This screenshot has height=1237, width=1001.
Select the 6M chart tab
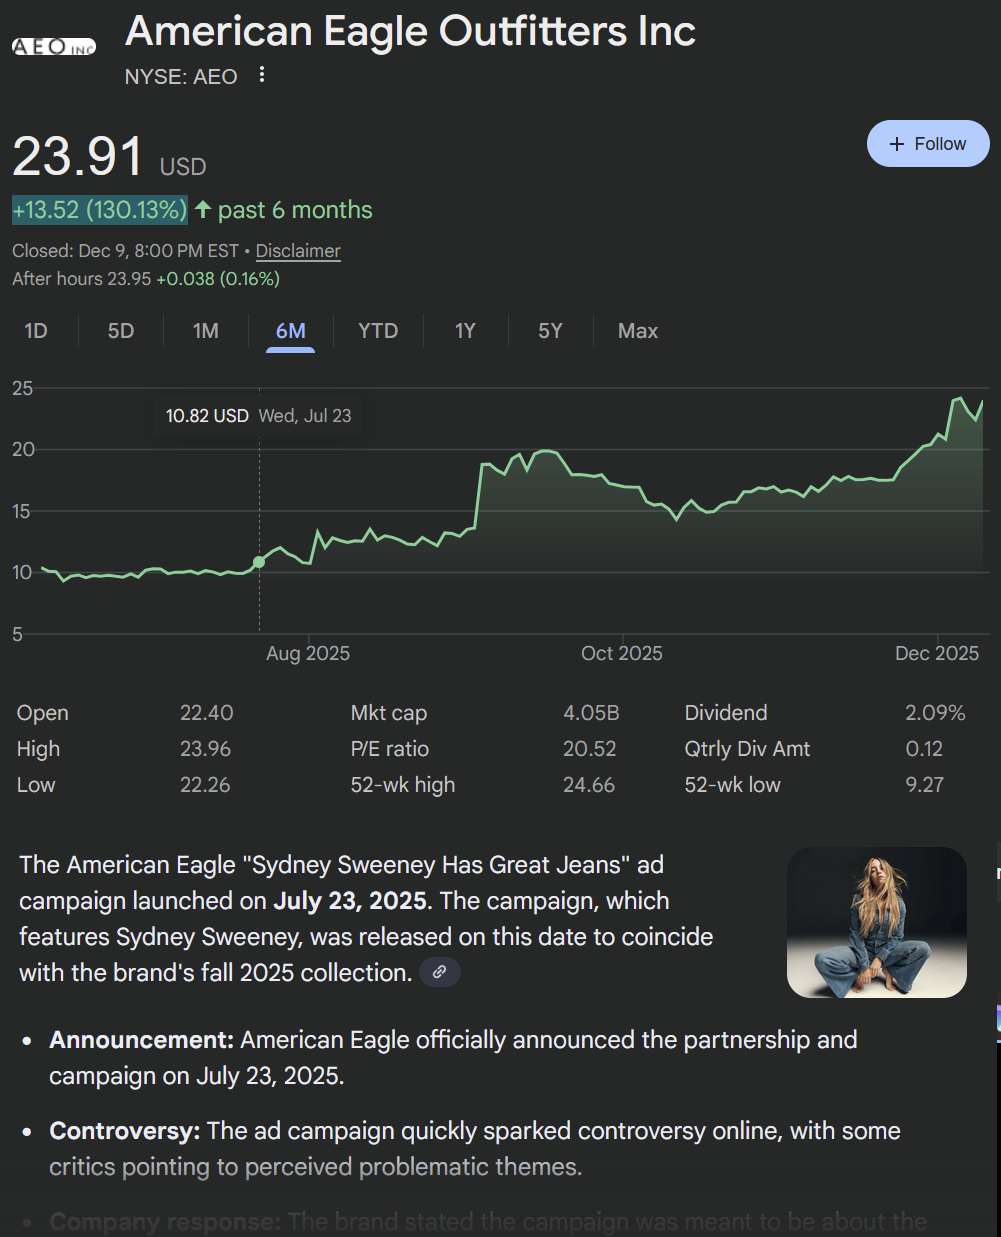tap(290, 331)
